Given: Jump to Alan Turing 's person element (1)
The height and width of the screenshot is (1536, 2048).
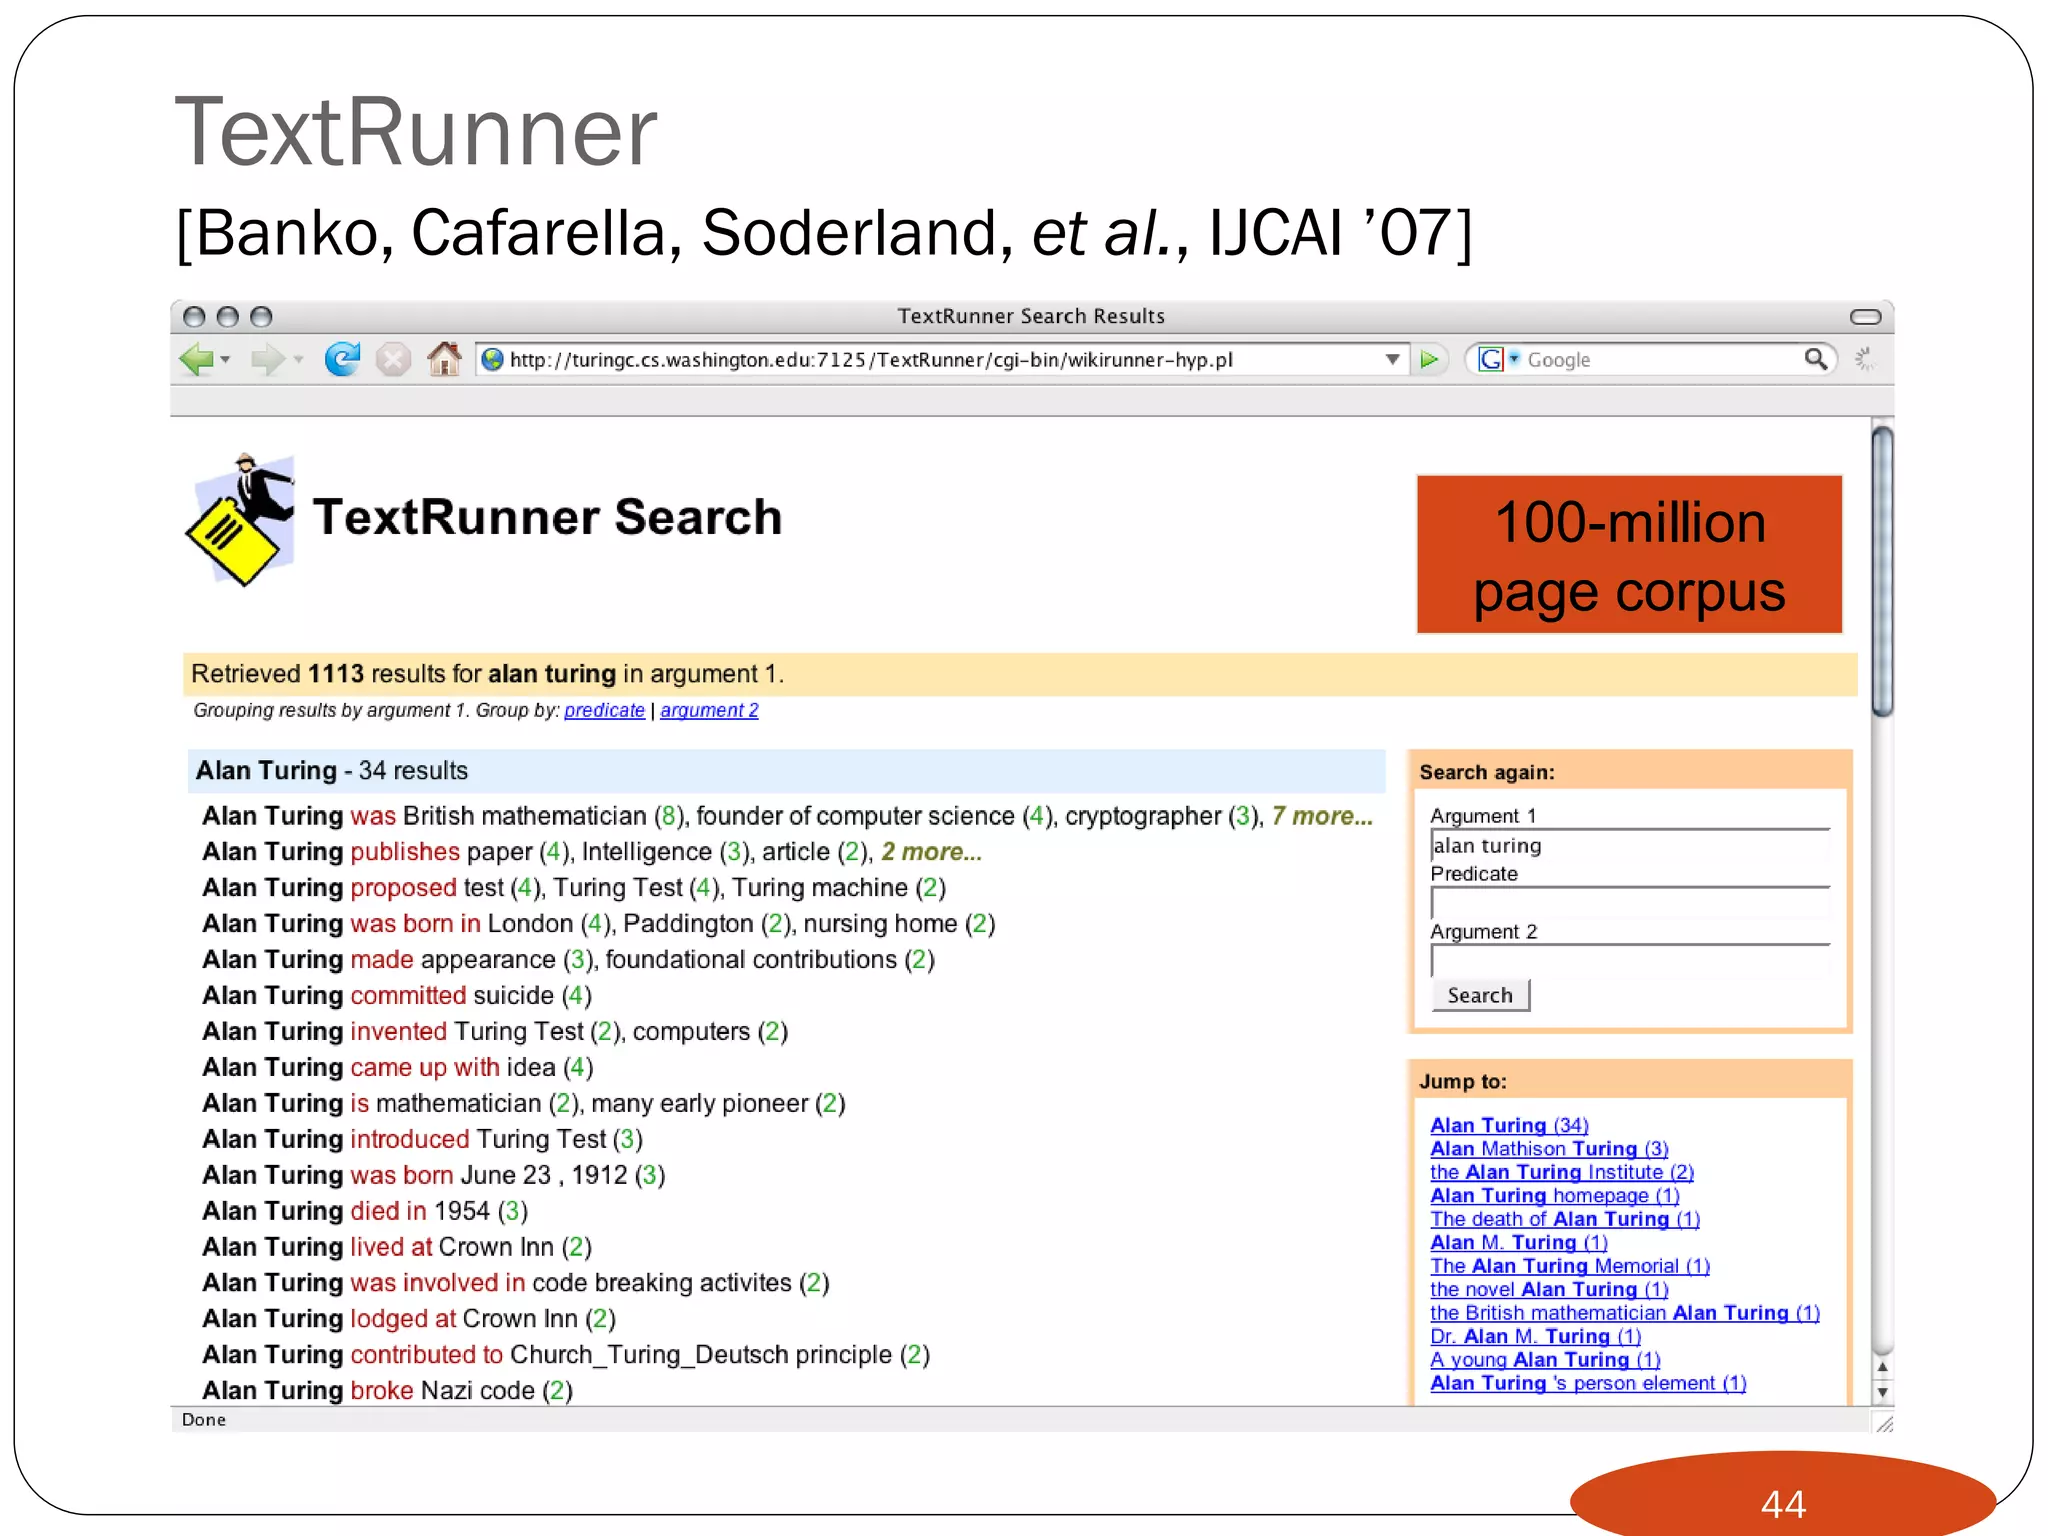Looking at the screenshot, I should tap(1588, 1383).
